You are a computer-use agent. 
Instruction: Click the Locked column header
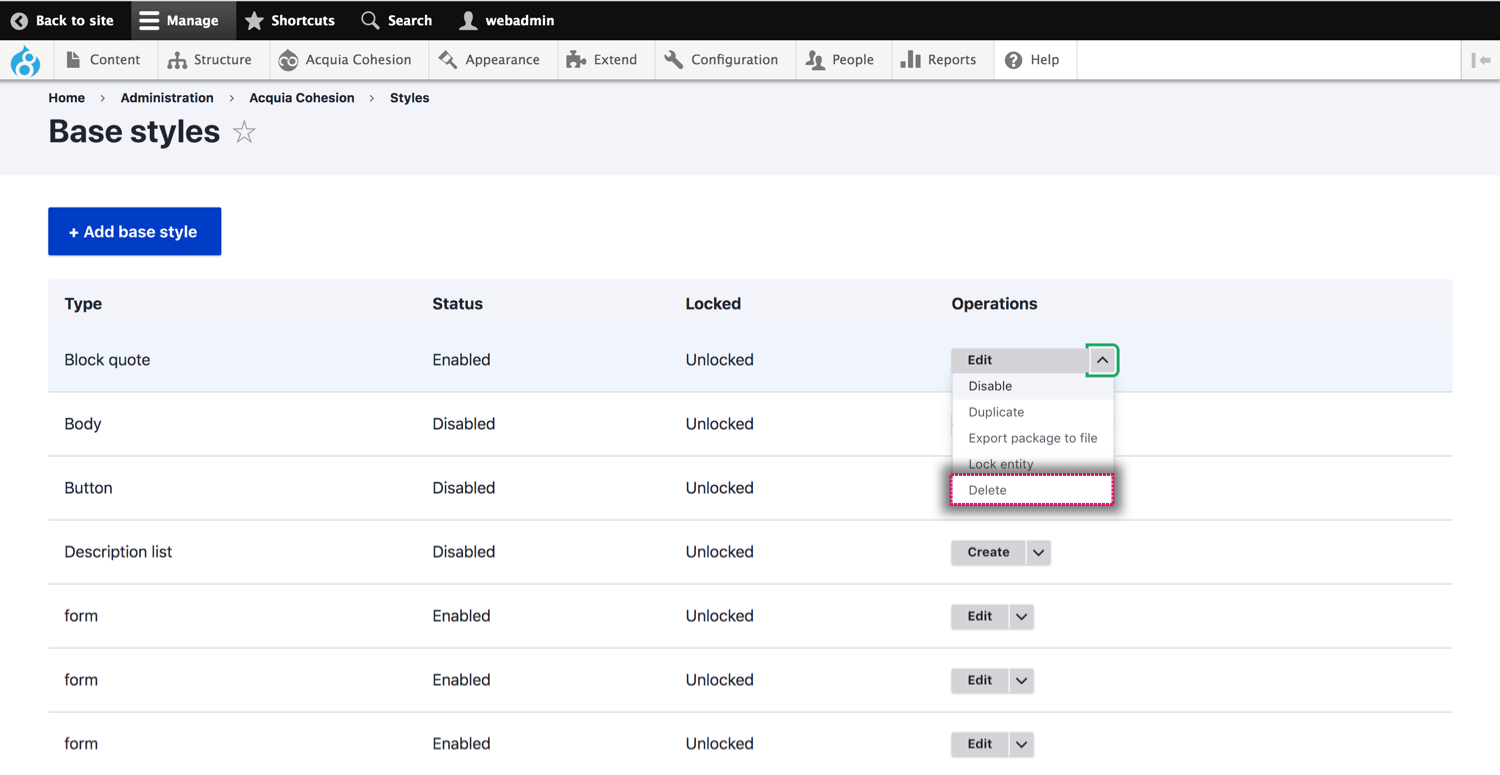(x=713, y=304)
